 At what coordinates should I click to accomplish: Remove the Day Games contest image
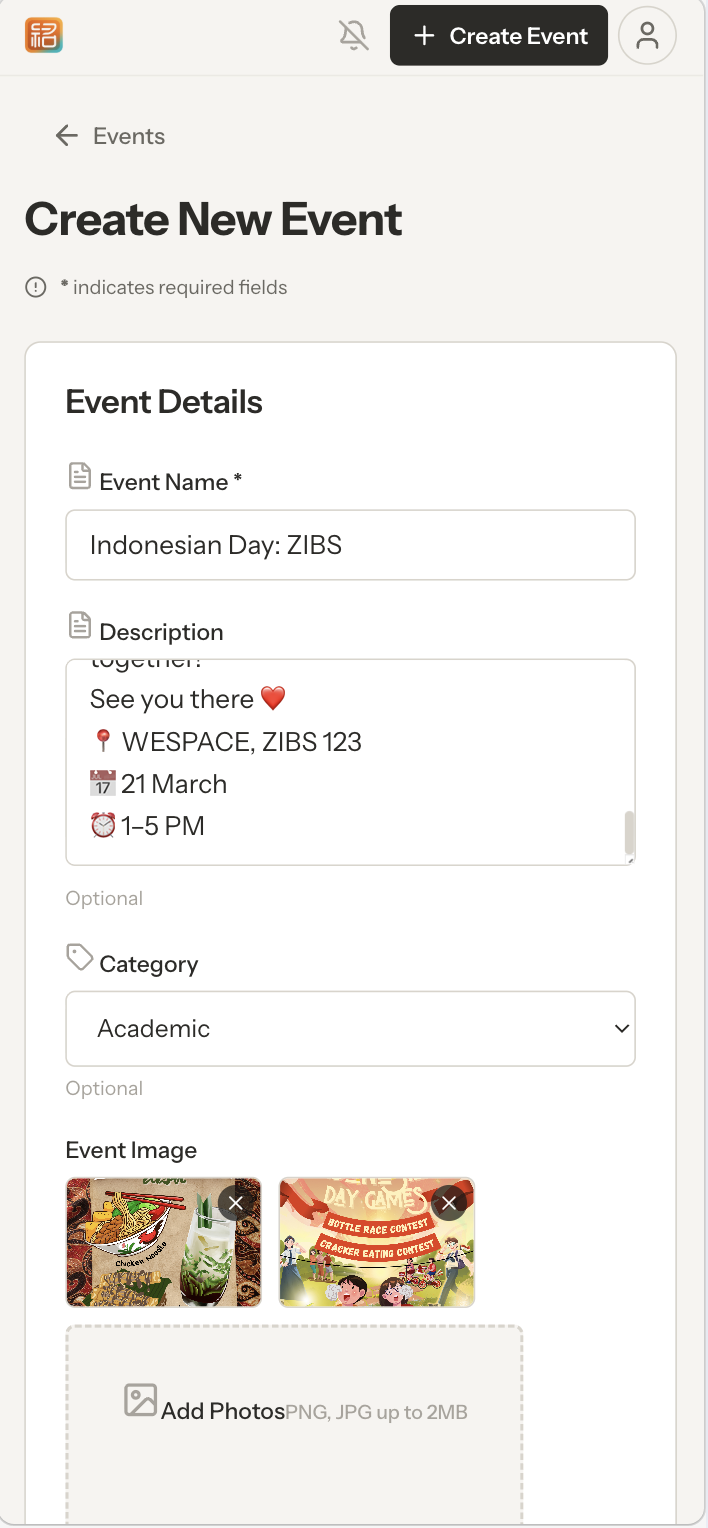pyautogui.click(x=448, y=1203)
